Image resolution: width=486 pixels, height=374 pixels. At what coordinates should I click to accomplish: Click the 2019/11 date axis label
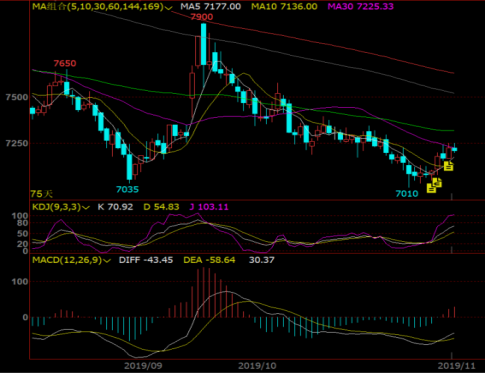[x=457, y=366]
